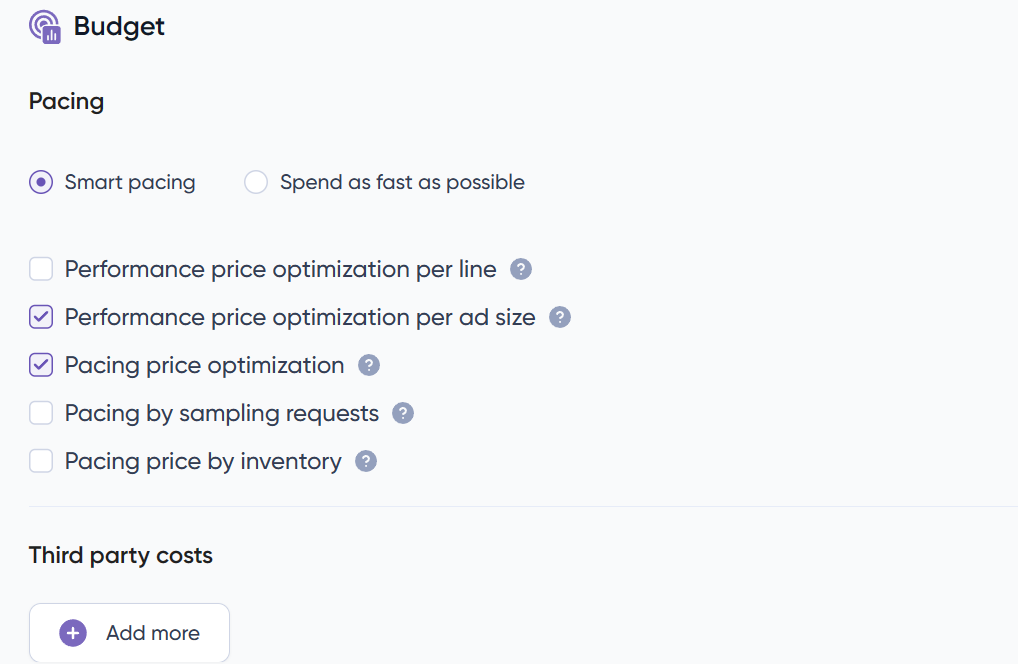Click the Third party costs heading
The height and width of the screenshot is (664, 1018).
pyautogui.click(x=121, y=555)
